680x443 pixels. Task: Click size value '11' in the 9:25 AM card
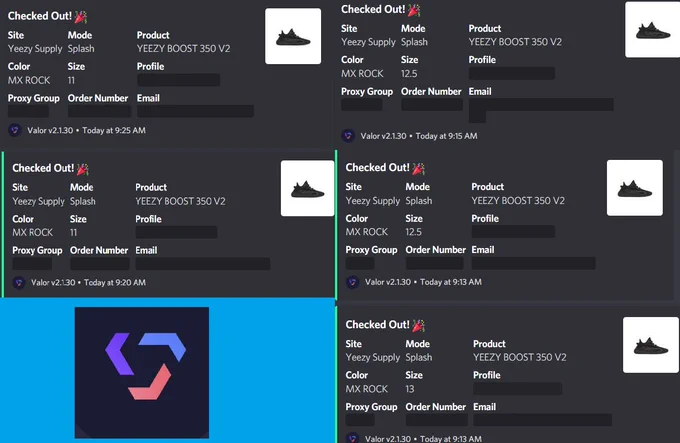coord(71,80)
